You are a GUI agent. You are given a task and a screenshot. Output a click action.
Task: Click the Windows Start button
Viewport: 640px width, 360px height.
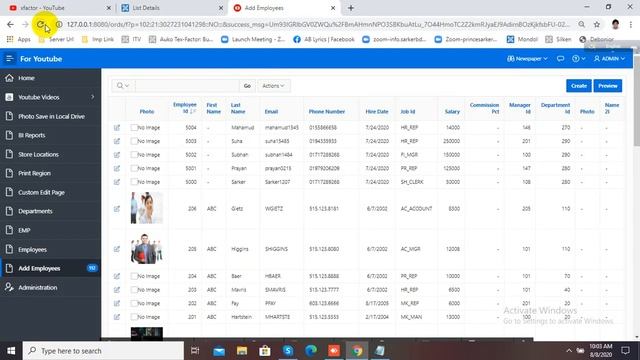[11, 351]
